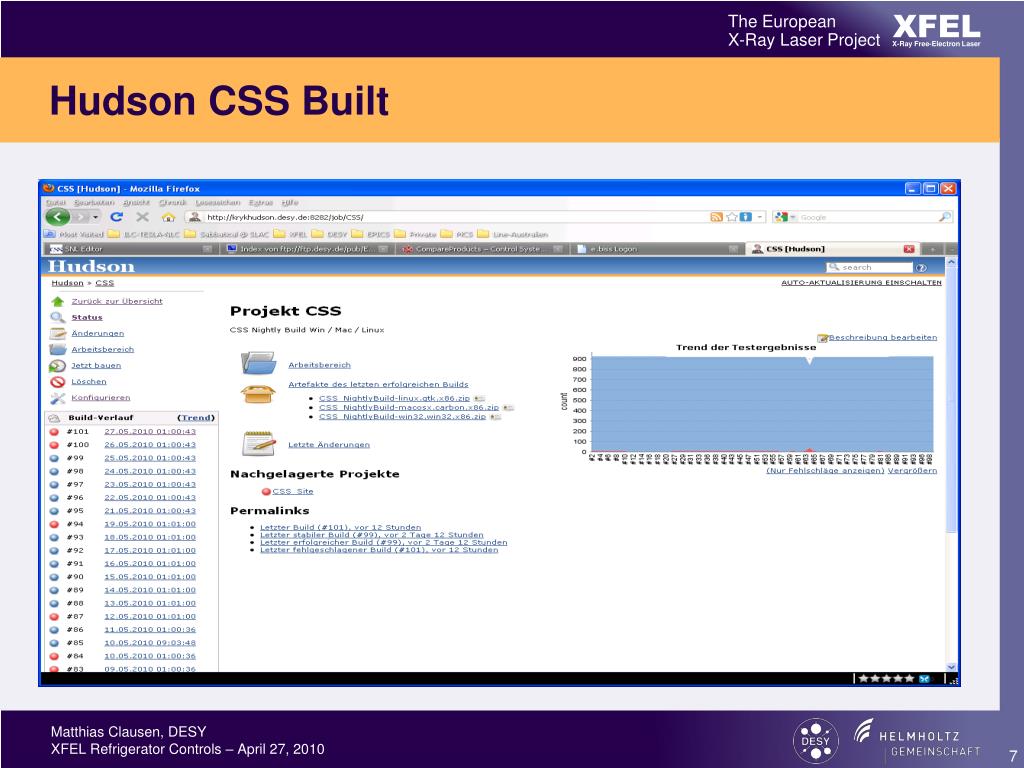Switch to the Index von ftp.desy.de tab
Viewport: 1024px width, 768px height.
tap(307, 249)
